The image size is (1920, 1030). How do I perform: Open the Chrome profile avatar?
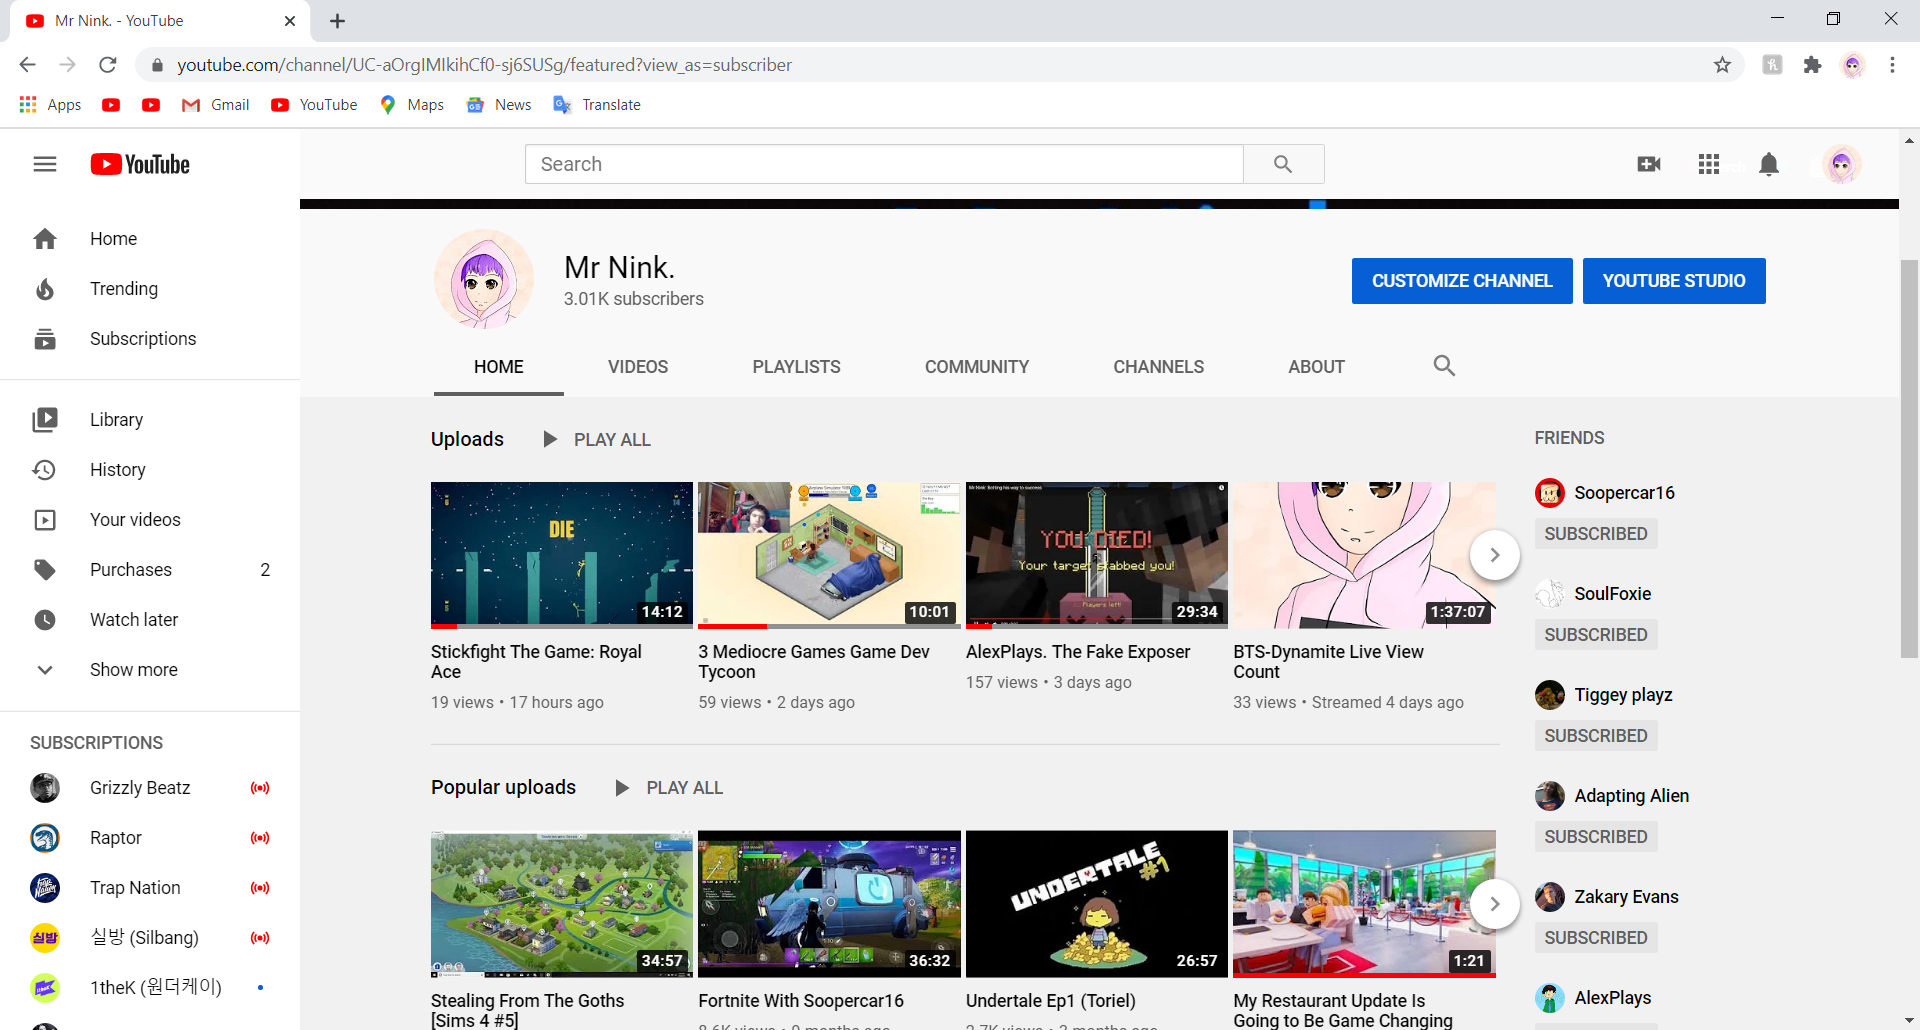pyautogui.click(x=1853, y=65)
